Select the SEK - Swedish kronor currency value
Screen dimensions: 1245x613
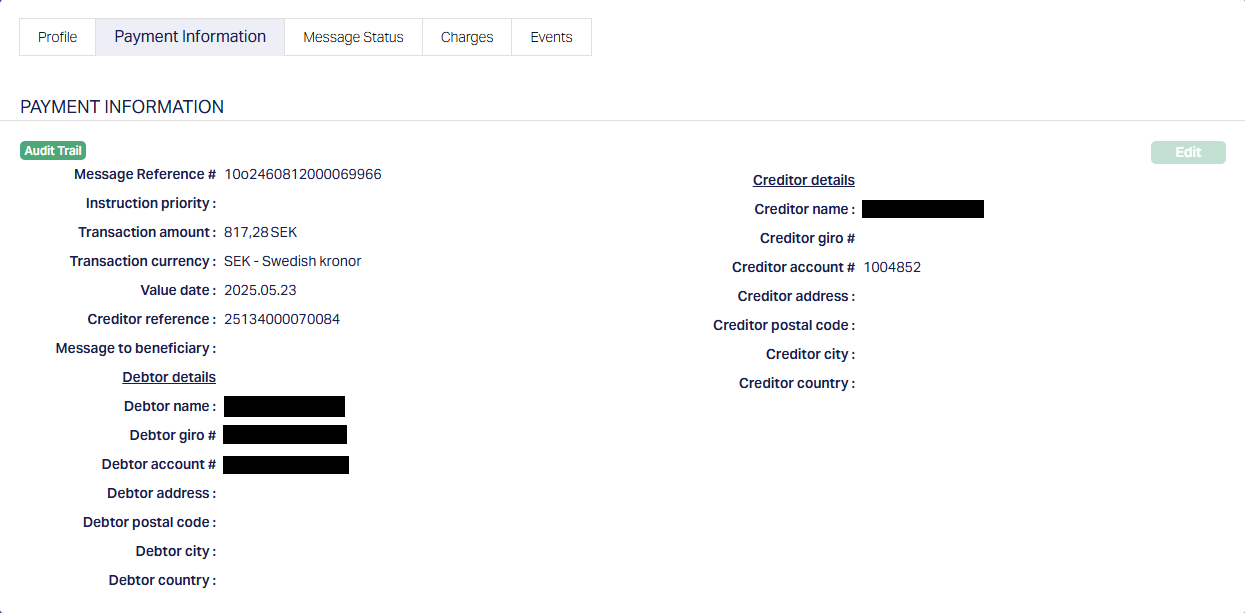click(292, 261)
